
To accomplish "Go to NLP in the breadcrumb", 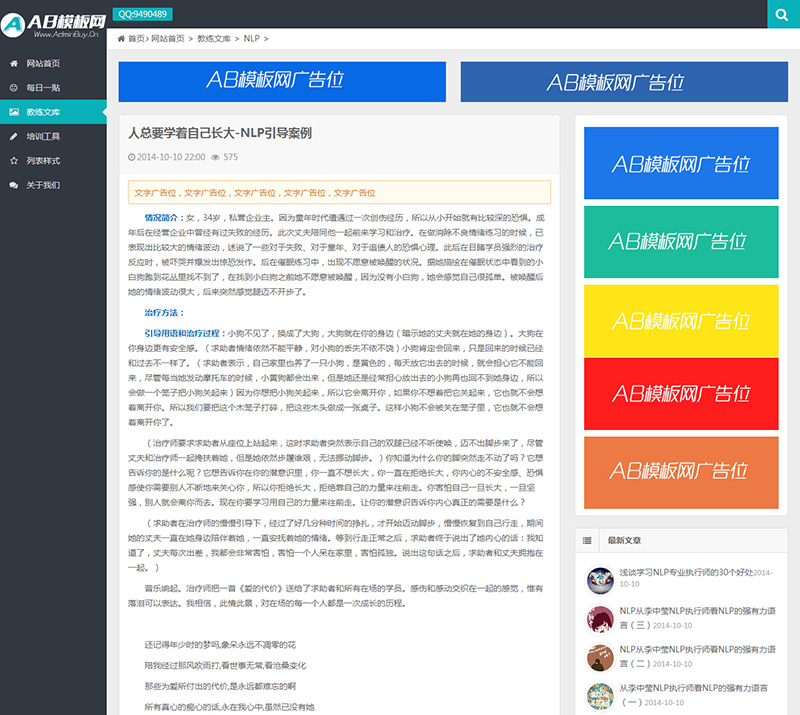I will point(252,39).
